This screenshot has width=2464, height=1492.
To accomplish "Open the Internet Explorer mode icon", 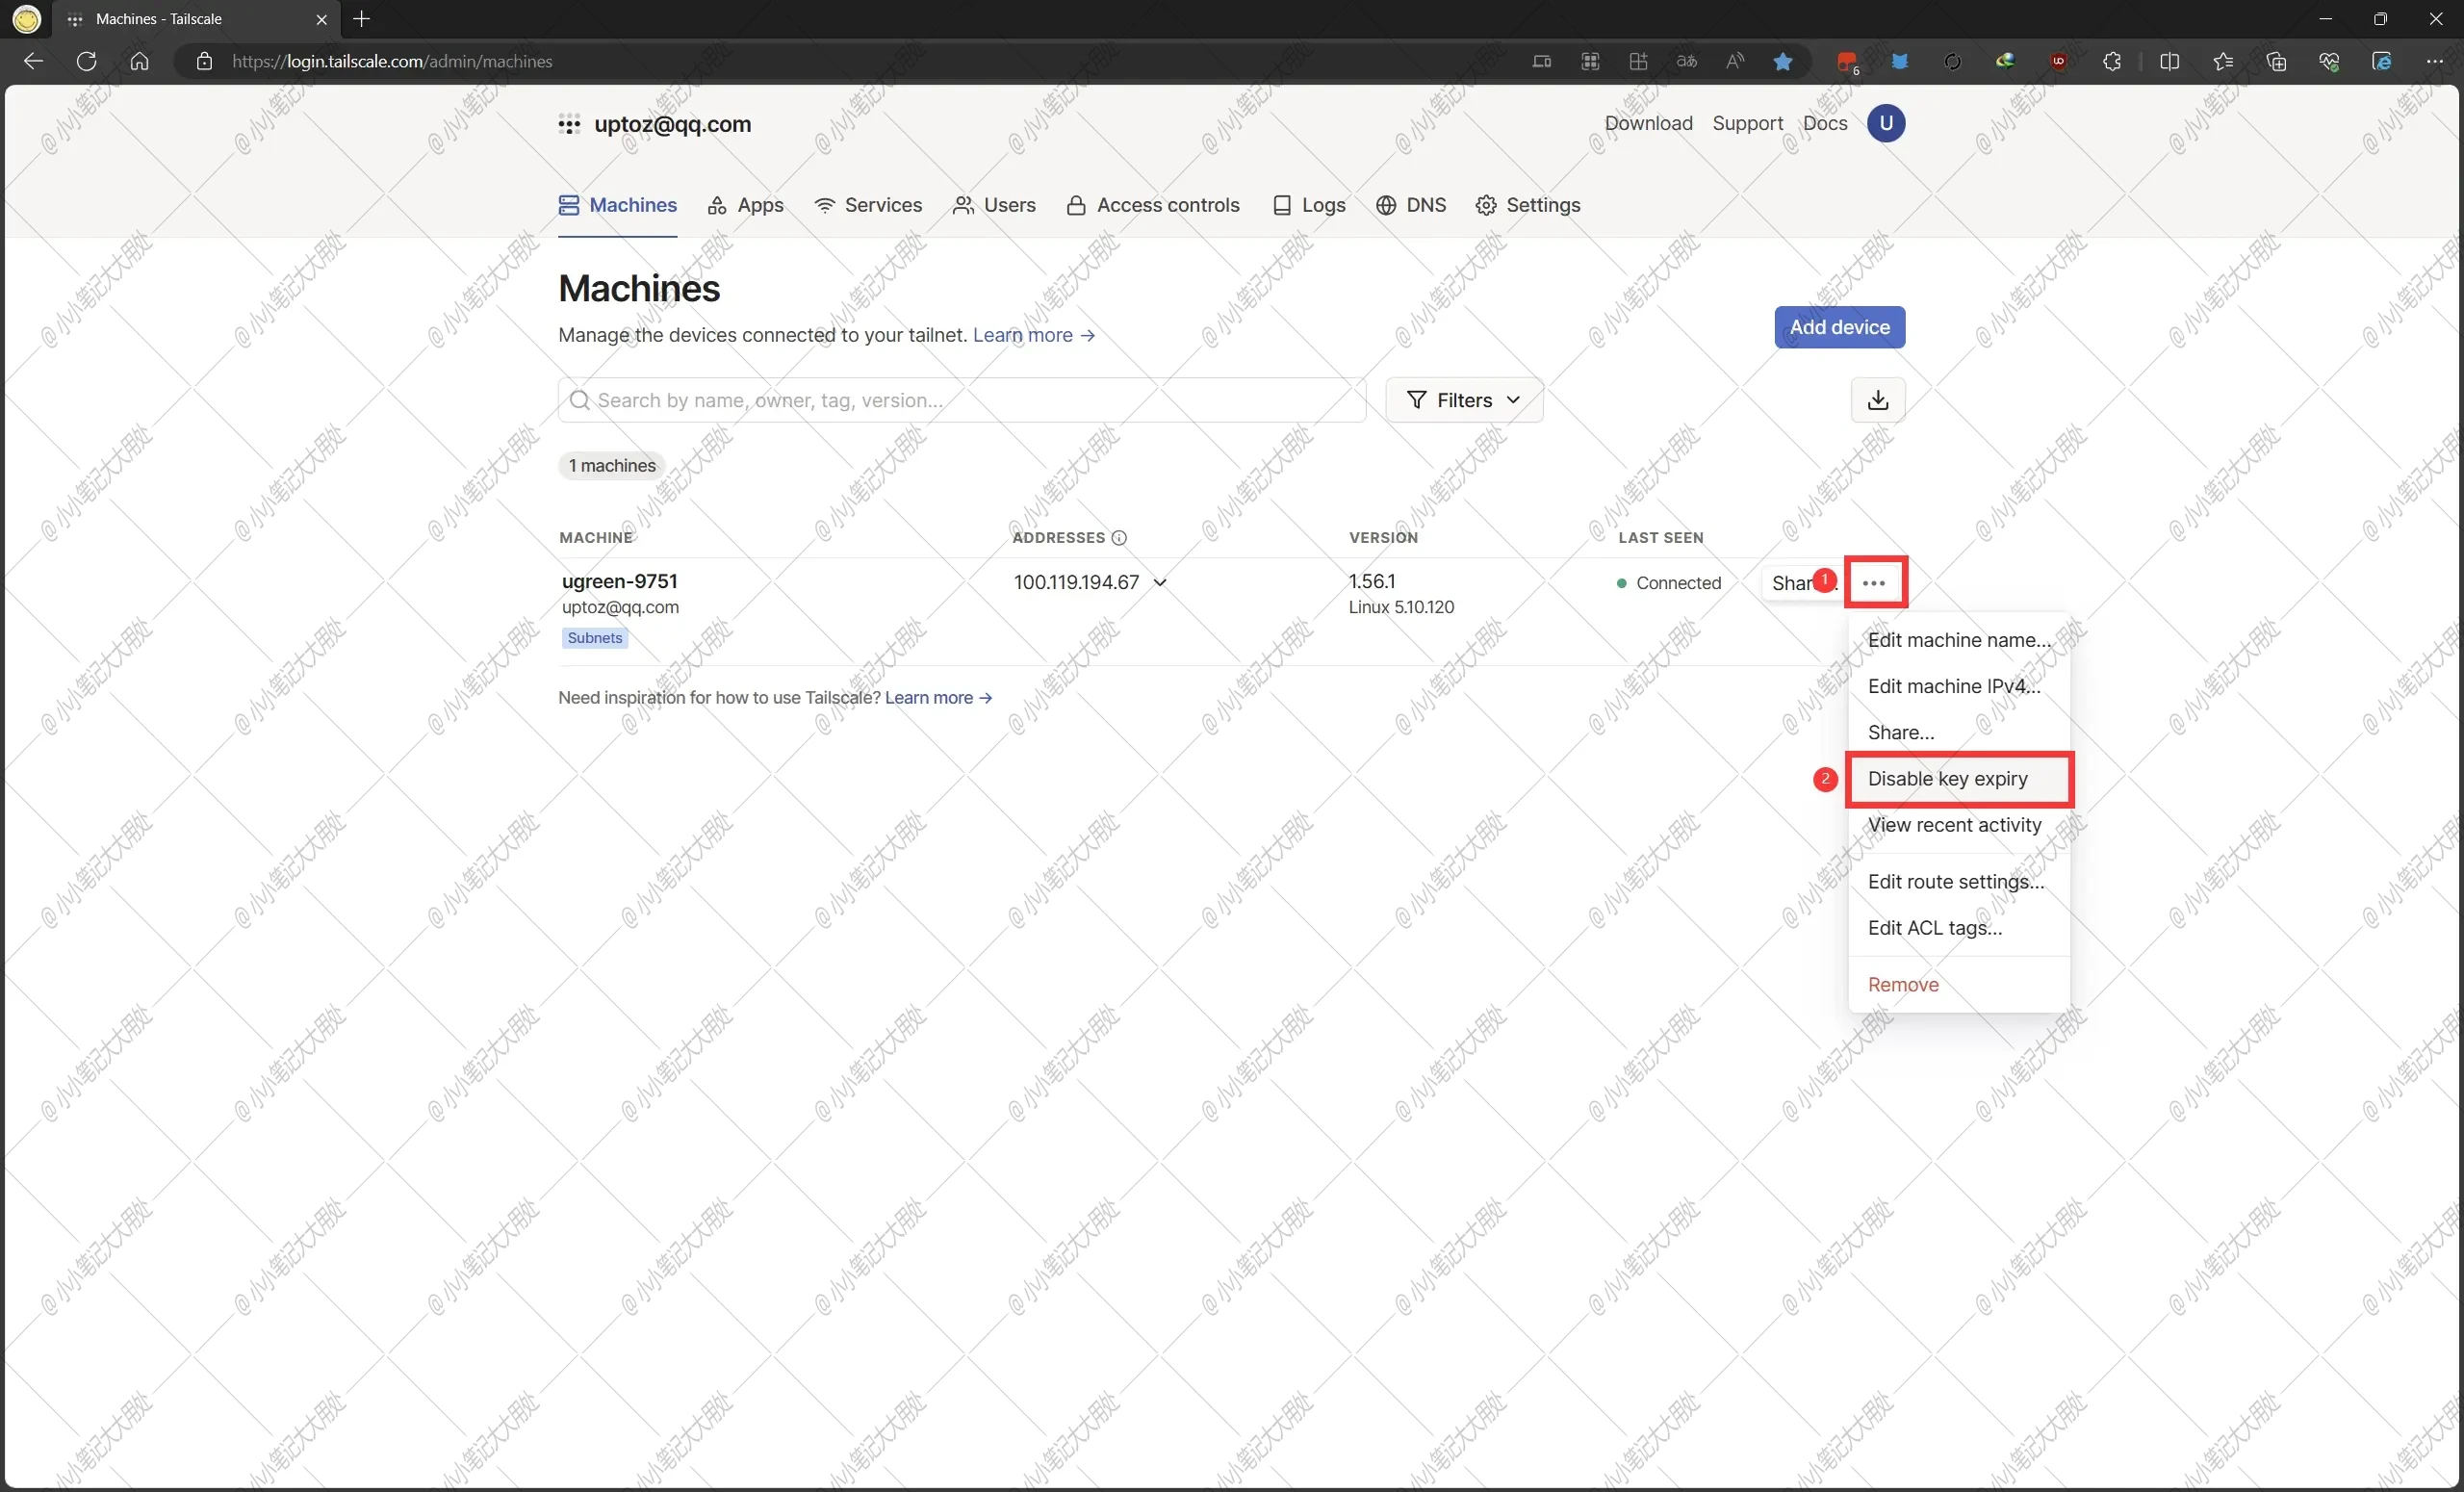I will point(2382,61).
